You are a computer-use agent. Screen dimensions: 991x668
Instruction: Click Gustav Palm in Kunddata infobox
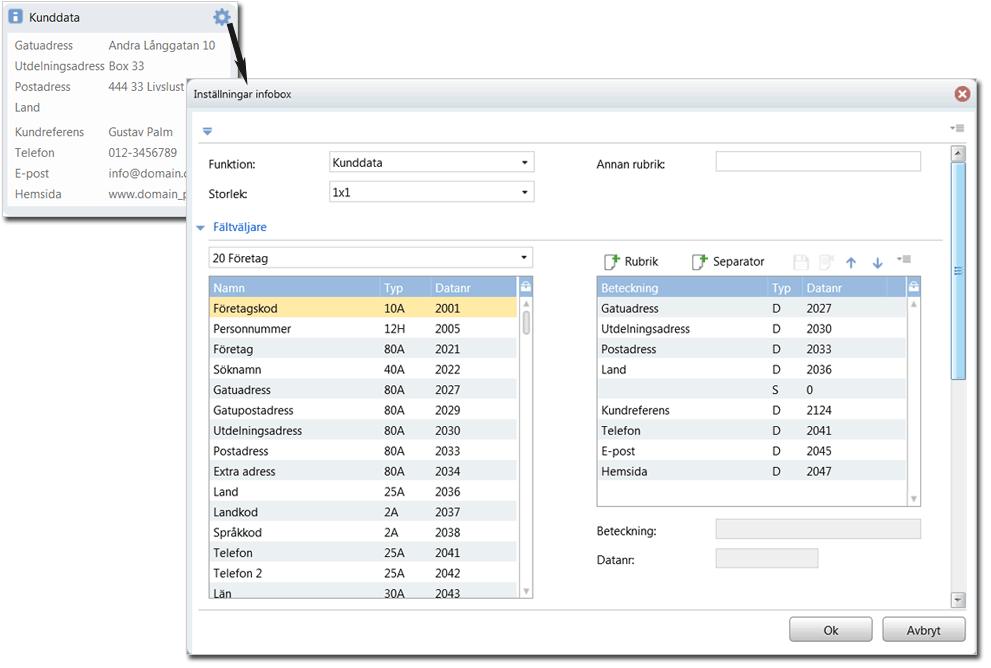coord(140,132)
